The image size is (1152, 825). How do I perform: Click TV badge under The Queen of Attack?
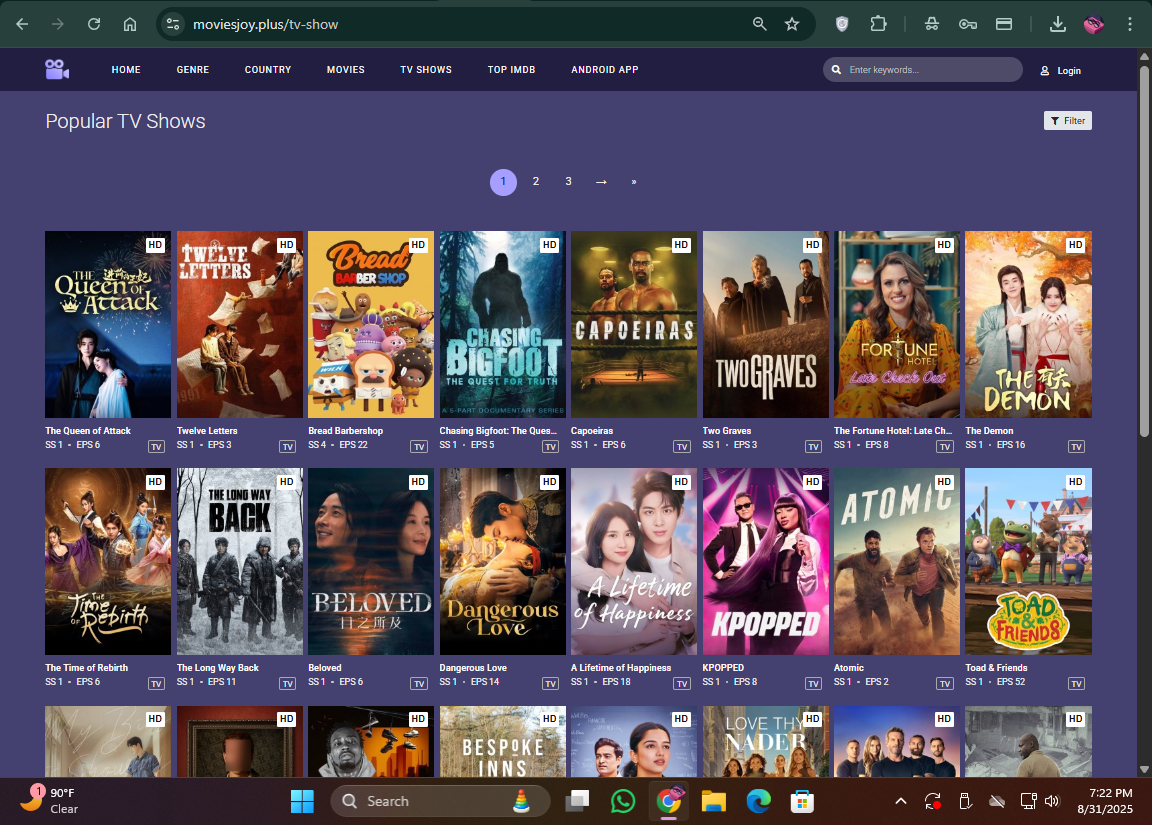click(x=156, y=447)
